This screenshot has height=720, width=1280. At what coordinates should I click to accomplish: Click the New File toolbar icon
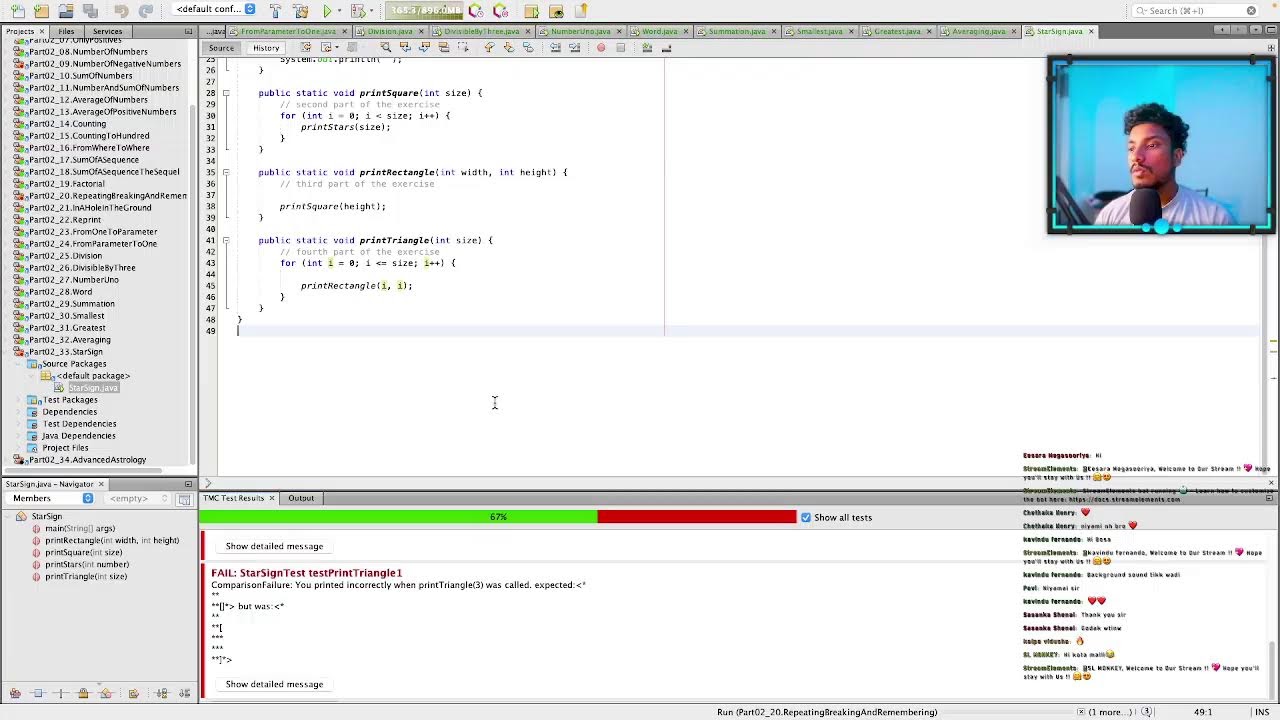(x=17, y=11)
